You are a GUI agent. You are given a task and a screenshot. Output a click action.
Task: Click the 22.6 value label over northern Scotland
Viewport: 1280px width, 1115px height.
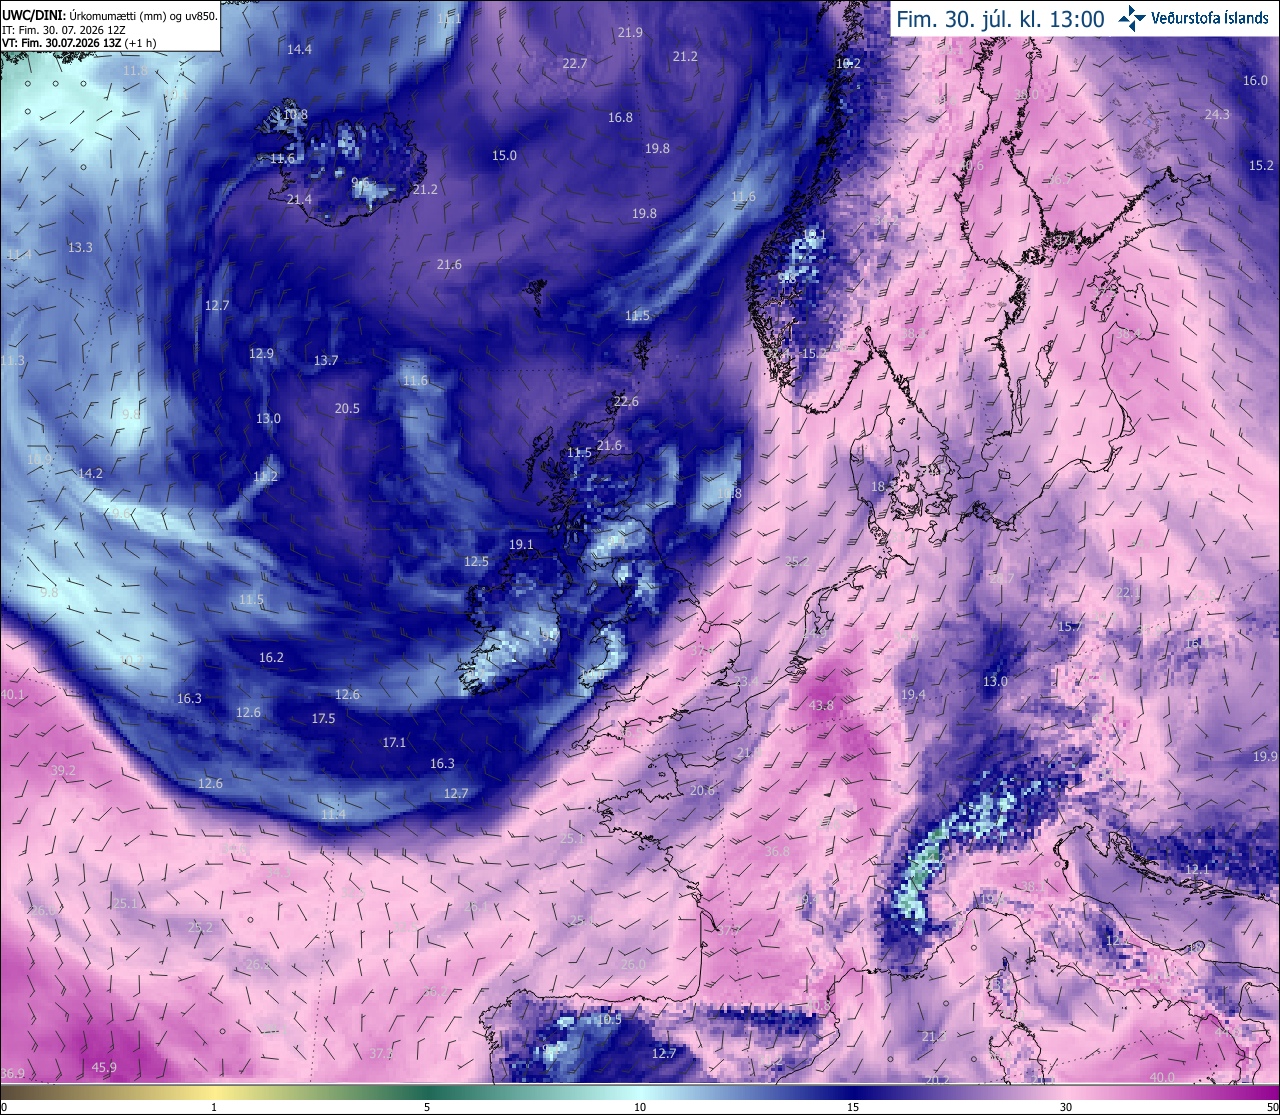click(626, 402)
